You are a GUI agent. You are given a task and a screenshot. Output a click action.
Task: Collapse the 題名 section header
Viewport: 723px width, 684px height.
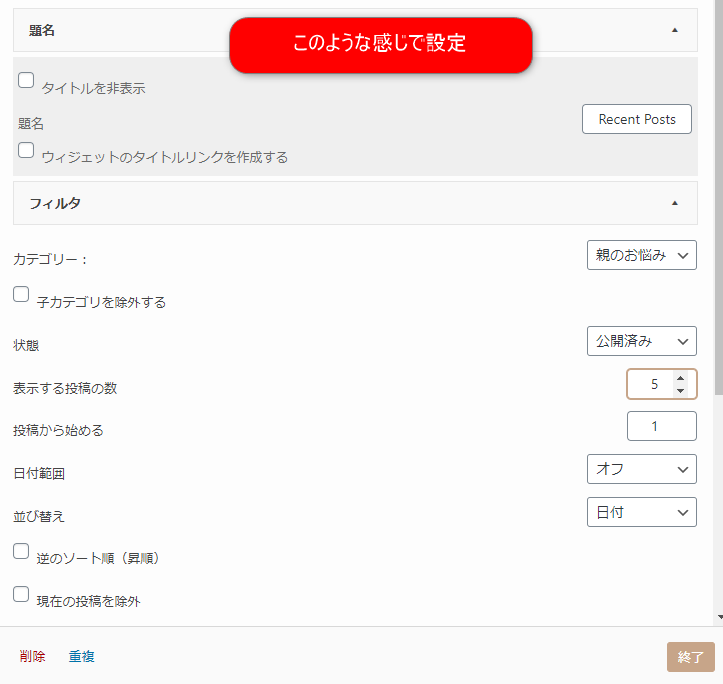coord(355,30)
